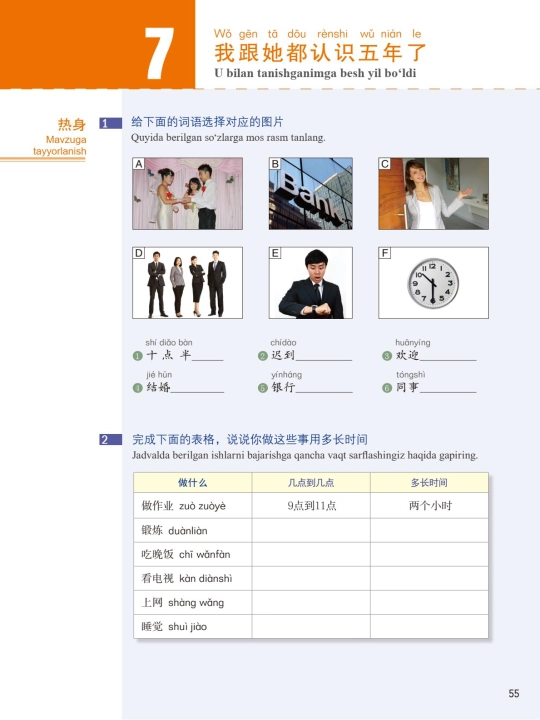Click instruction 给下面的词语选择对应的图片
The image size is (540, 720).
[x=207, y=122]
